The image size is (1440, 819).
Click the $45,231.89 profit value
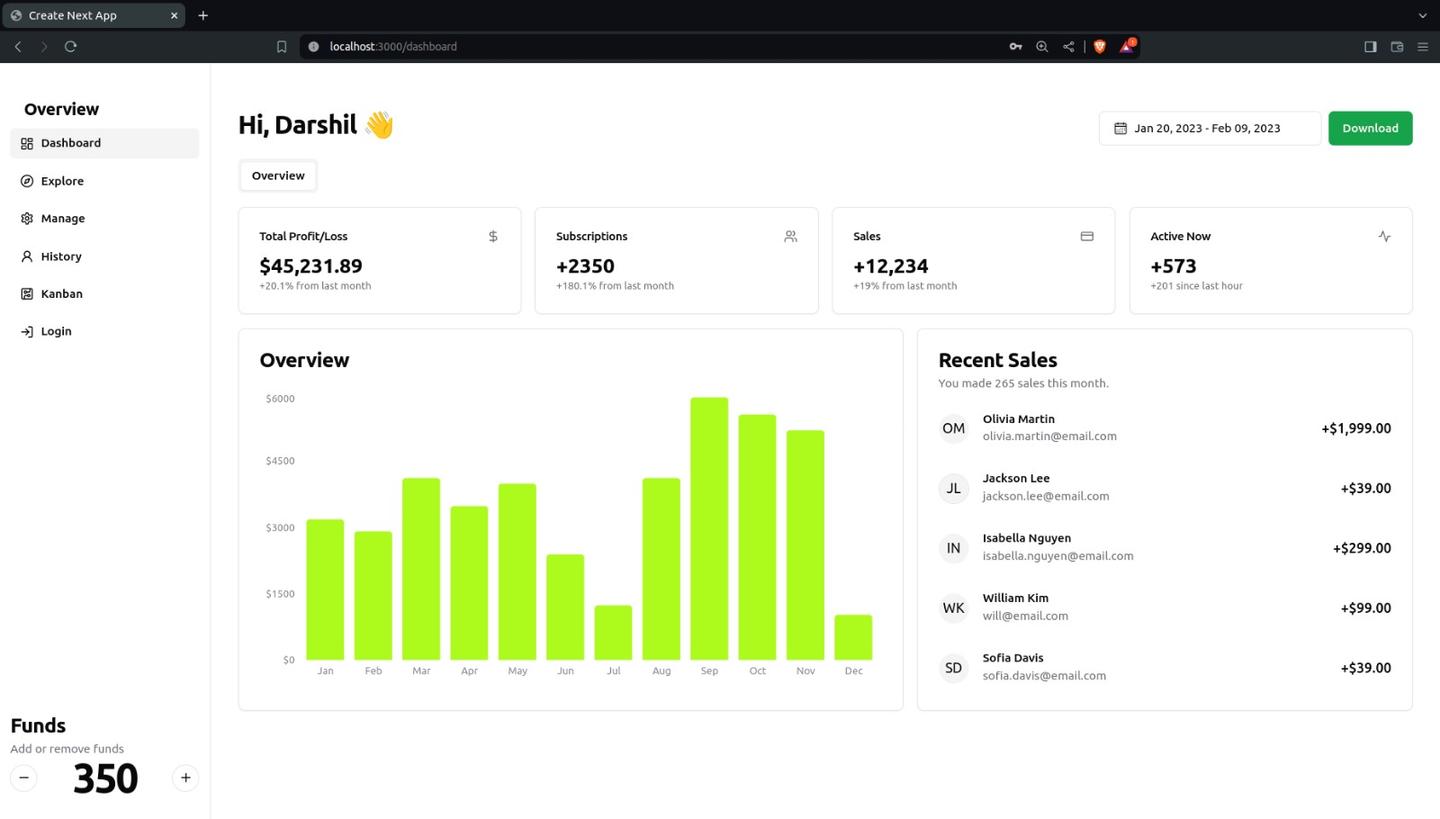click(x=311, y=266)
